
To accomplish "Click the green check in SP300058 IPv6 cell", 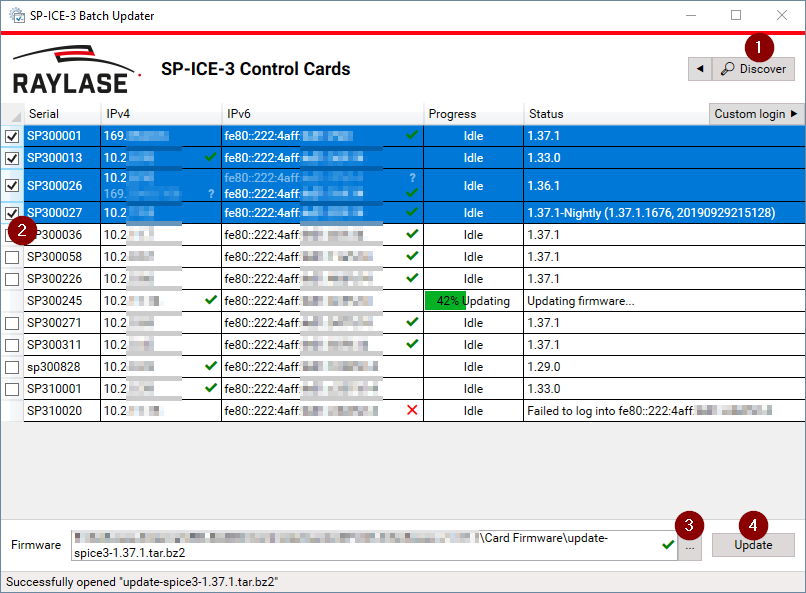I will pos(412,256).
